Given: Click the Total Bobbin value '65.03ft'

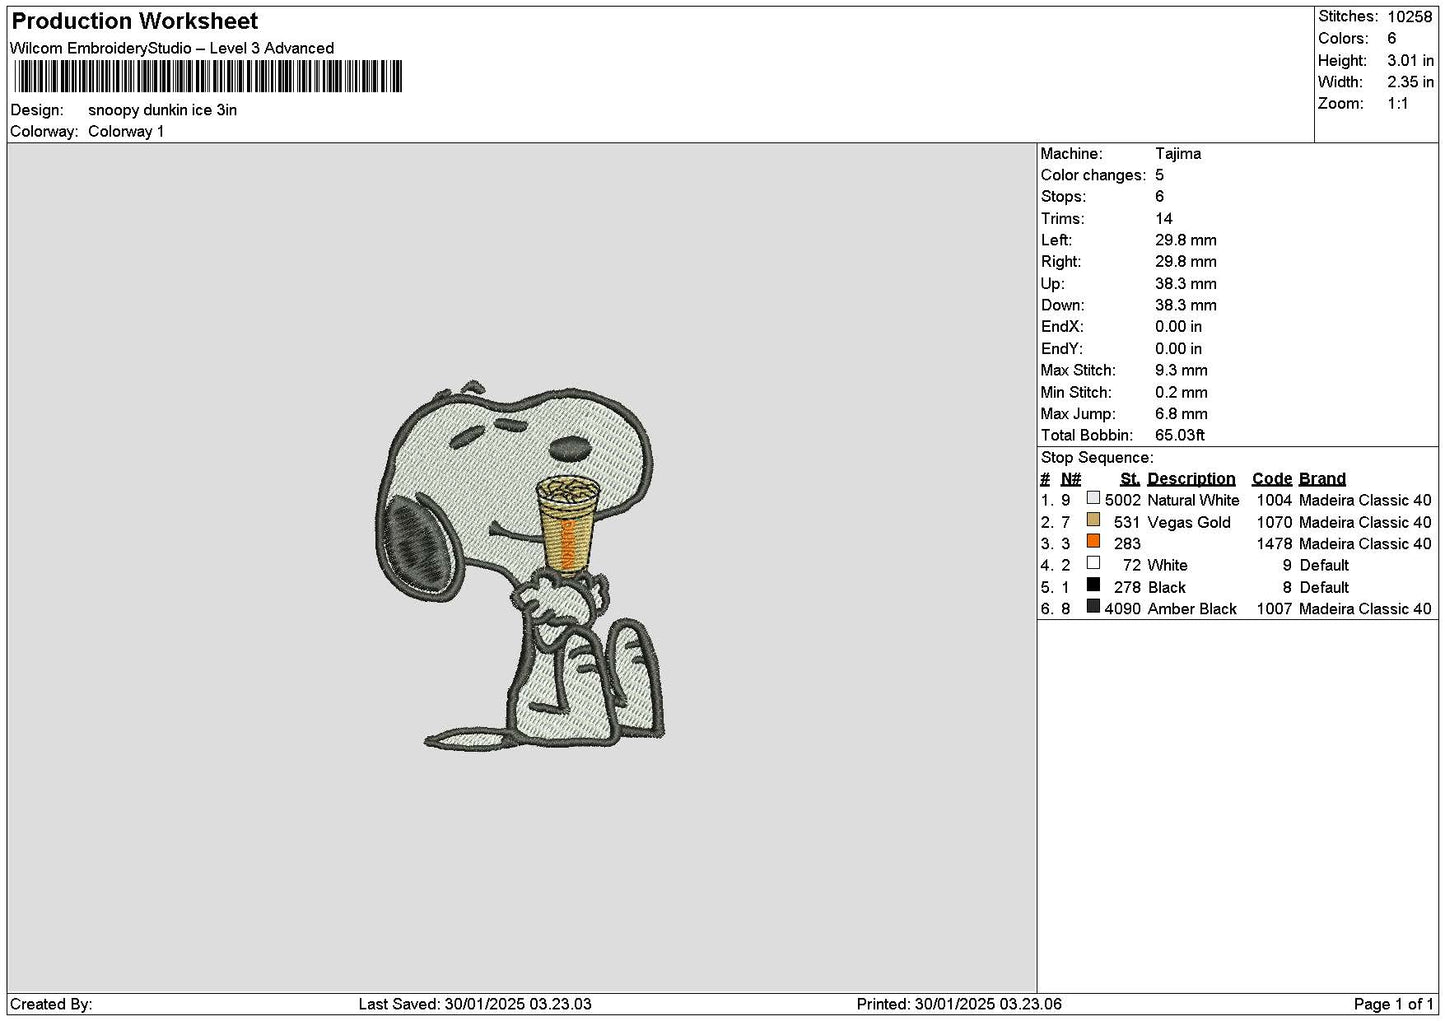Looking at the screenshot, I should pos(1180,435).
